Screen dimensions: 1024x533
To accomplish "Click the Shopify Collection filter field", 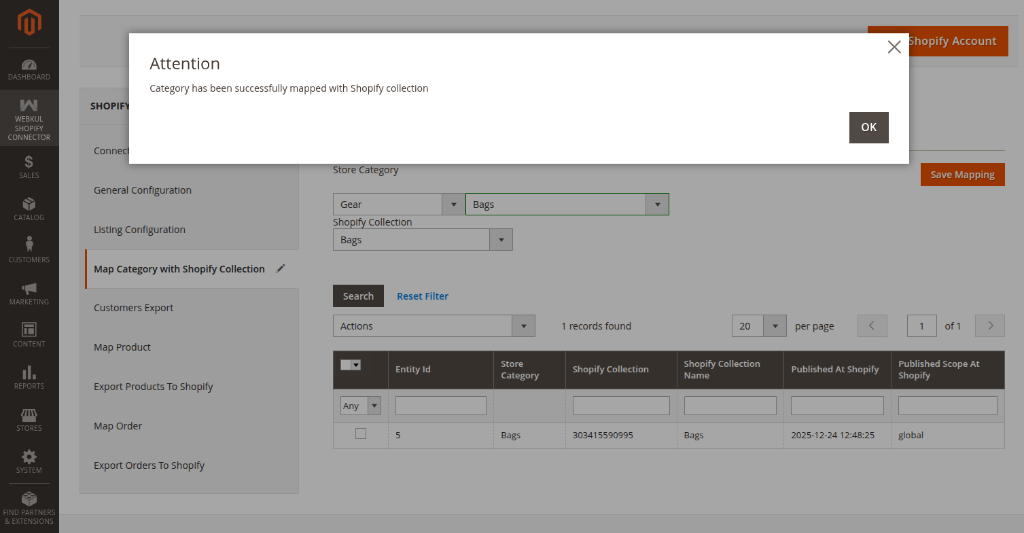I will (x=621, y=406).
